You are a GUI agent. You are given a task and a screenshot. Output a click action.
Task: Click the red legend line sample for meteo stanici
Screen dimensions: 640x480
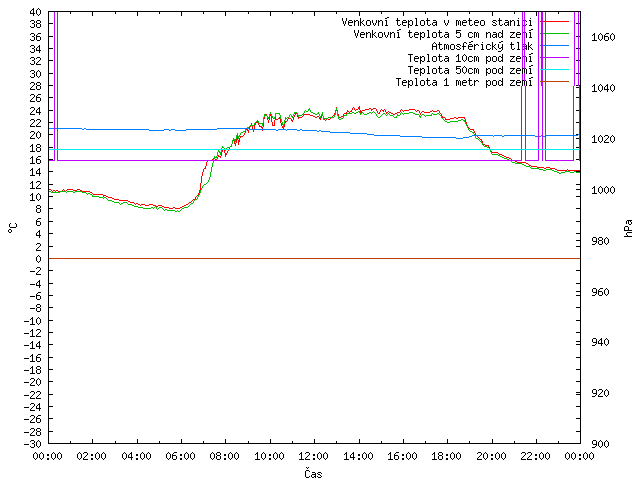tap(554, 22)
